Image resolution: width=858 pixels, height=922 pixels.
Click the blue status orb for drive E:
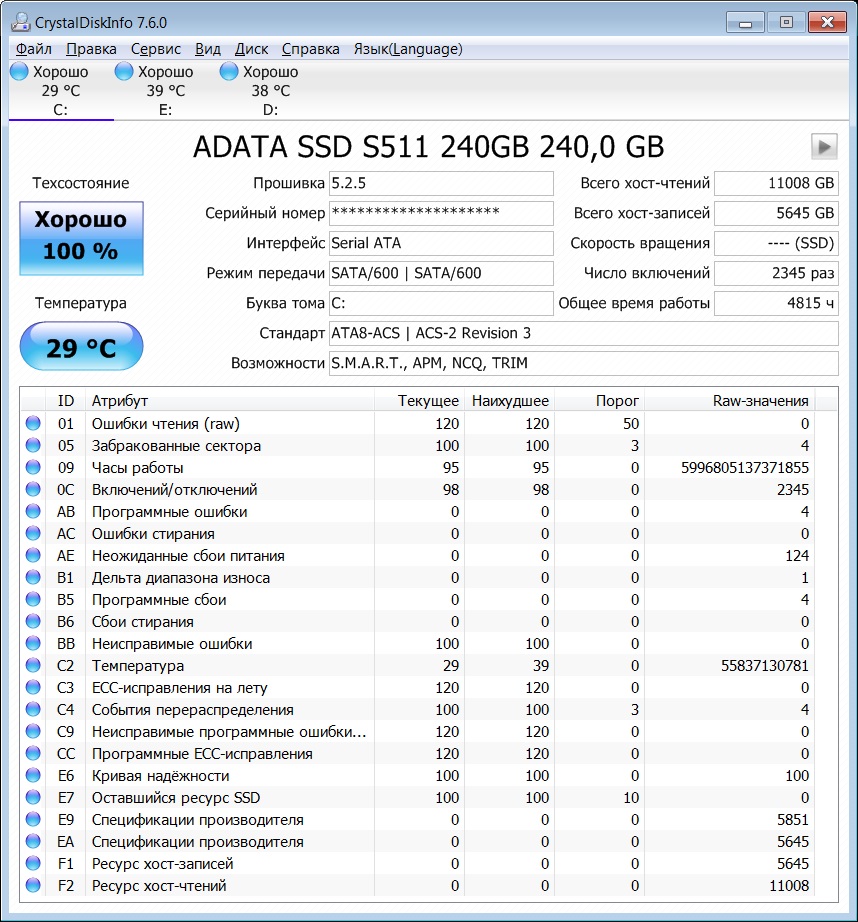(x=124, y=71)
